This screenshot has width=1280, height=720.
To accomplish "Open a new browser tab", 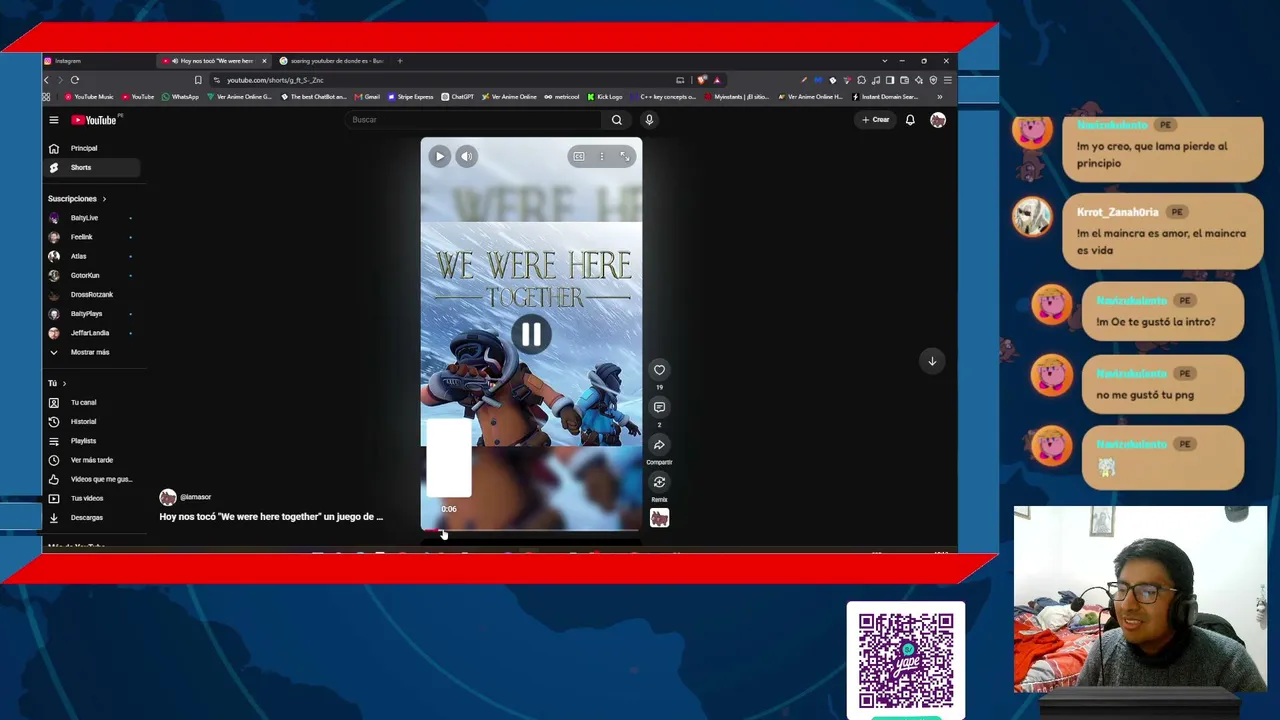I will [400, 61].
